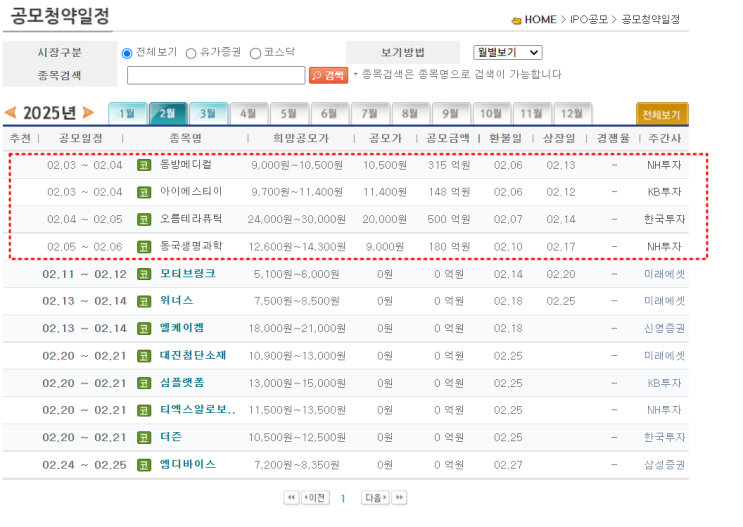Switch to the 6월 tab
The image size is (743, 527).
click(330, 114)
